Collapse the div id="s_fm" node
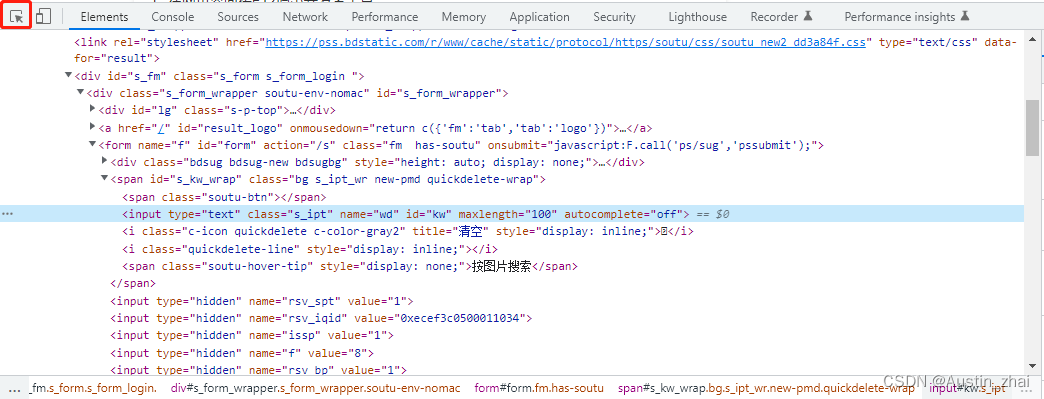 point(69,76)
